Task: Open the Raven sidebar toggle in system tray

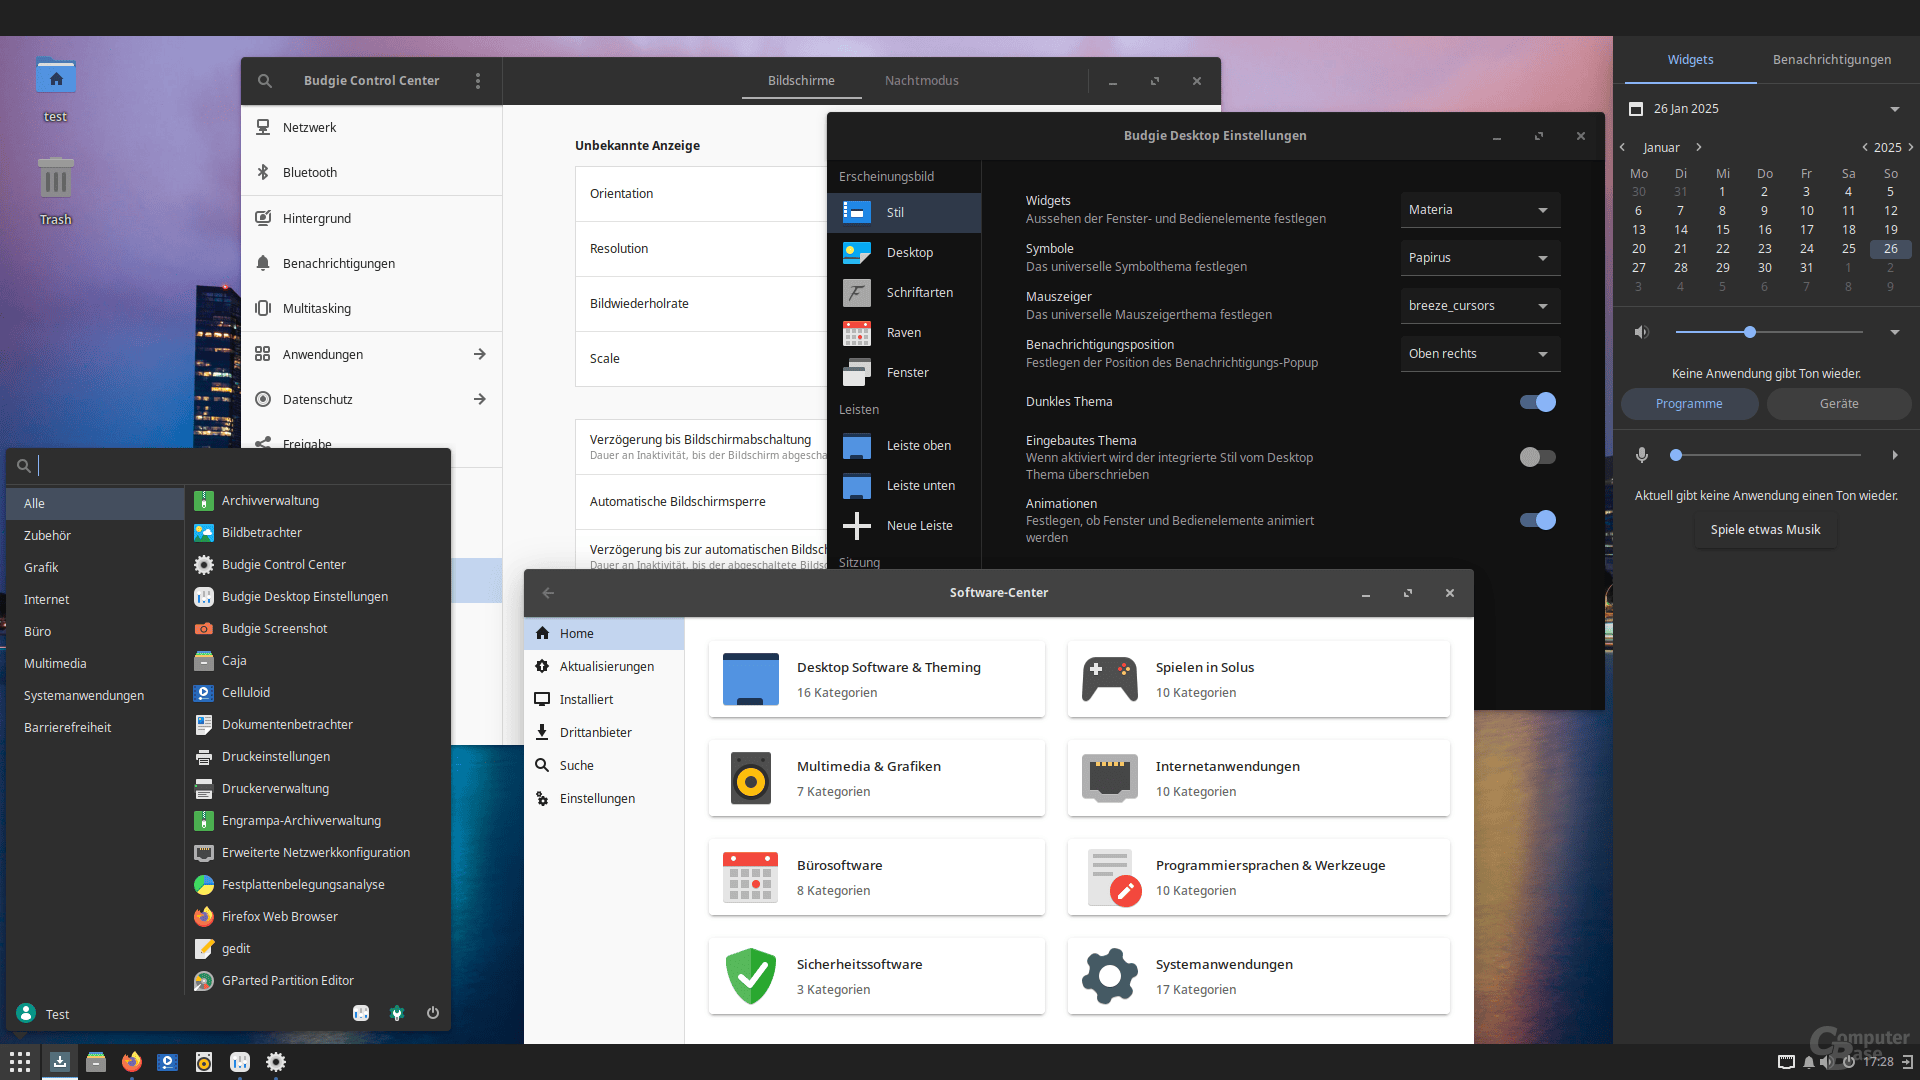Action: click(1907, 1062)
